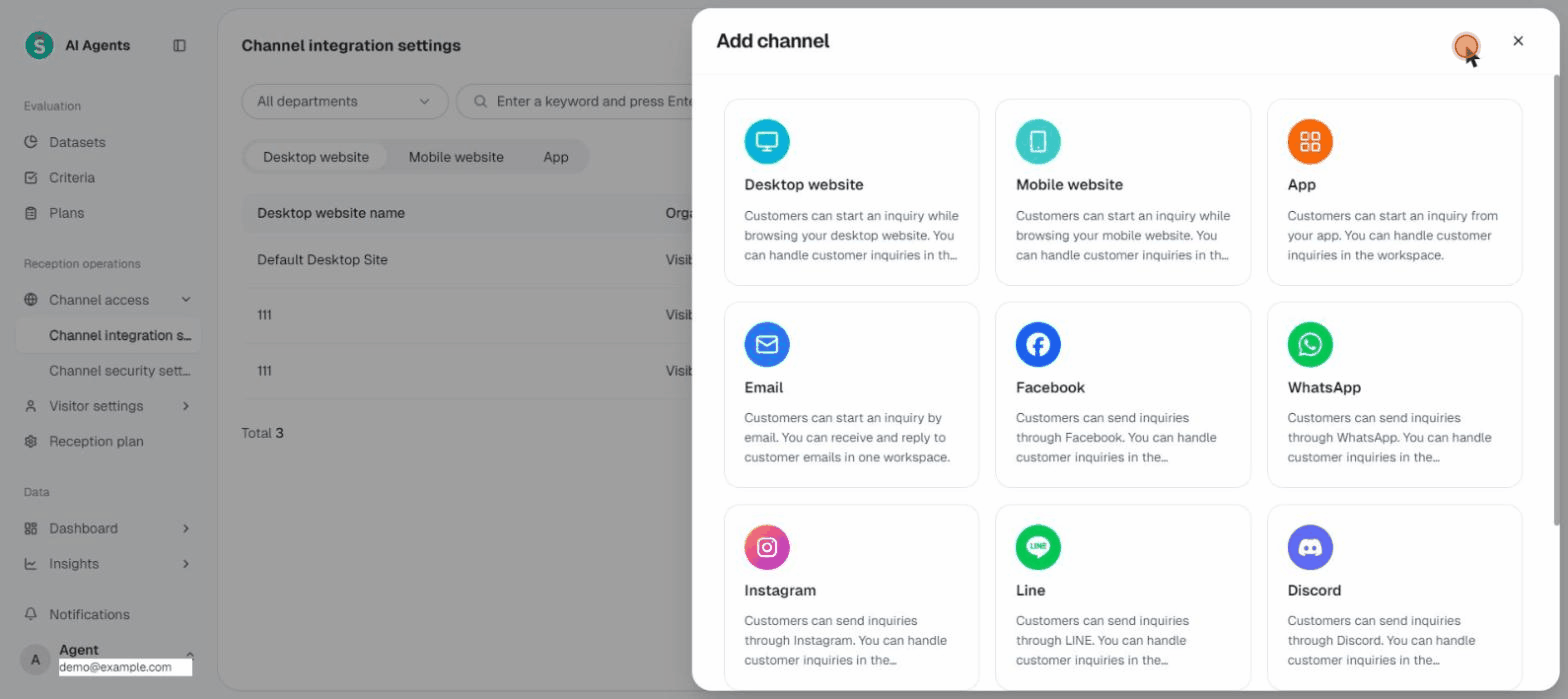
Task: Close the Add channel panel
Action: point(1518,41)
